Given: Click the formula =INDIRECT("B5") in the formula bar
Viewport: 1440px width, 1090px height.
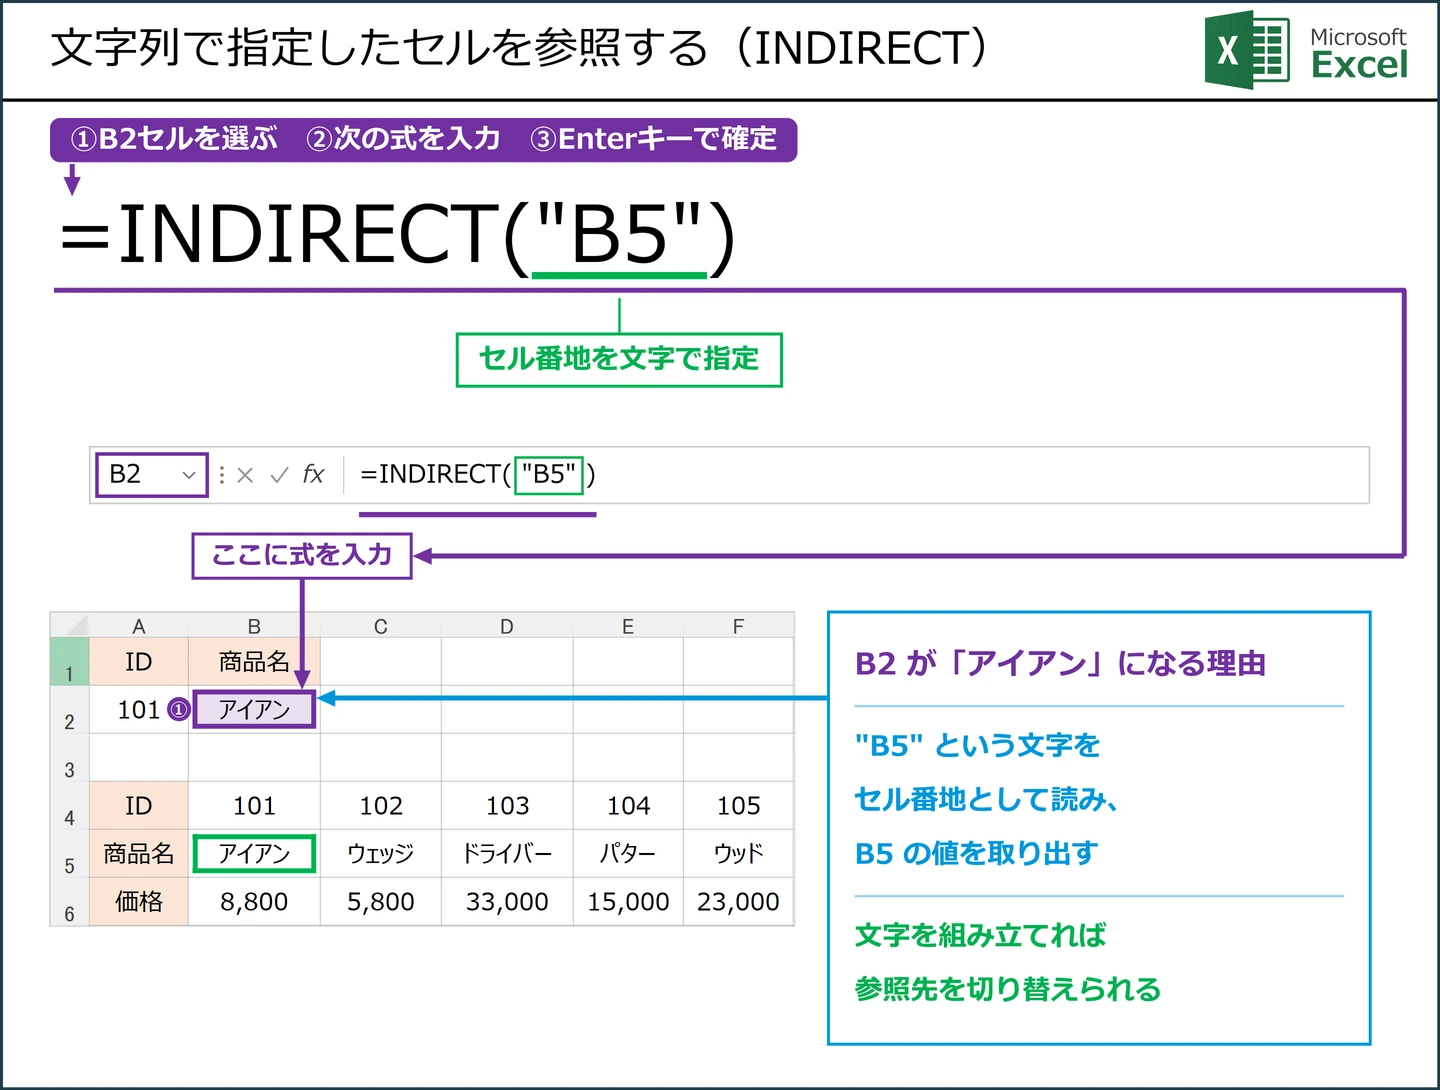Looking at the screenshot, I should point(478,474).
